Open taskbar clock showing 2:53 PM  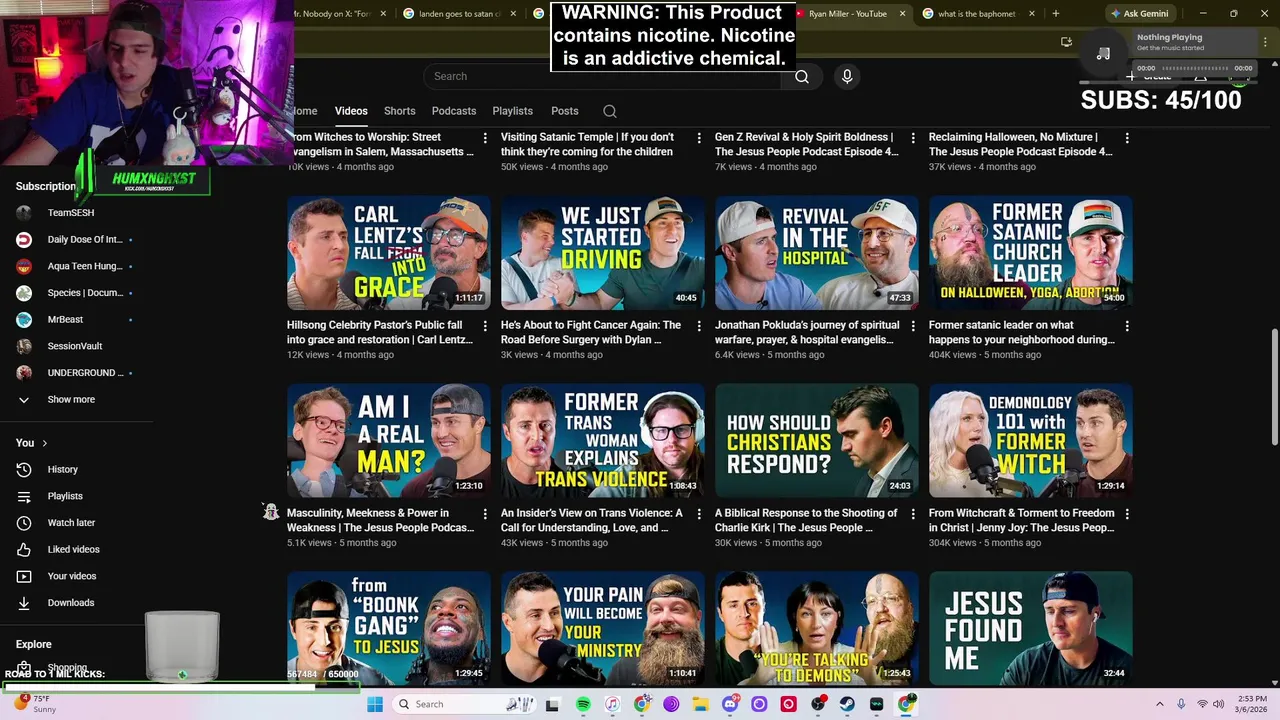[x=1251, y=704]
